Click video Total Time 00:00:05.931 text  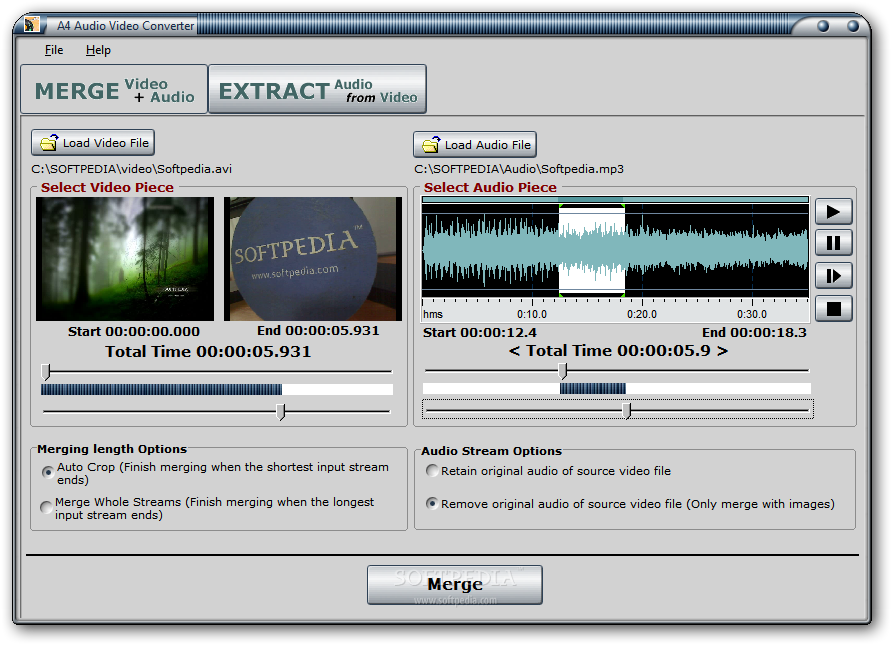(x=208, y=352)
